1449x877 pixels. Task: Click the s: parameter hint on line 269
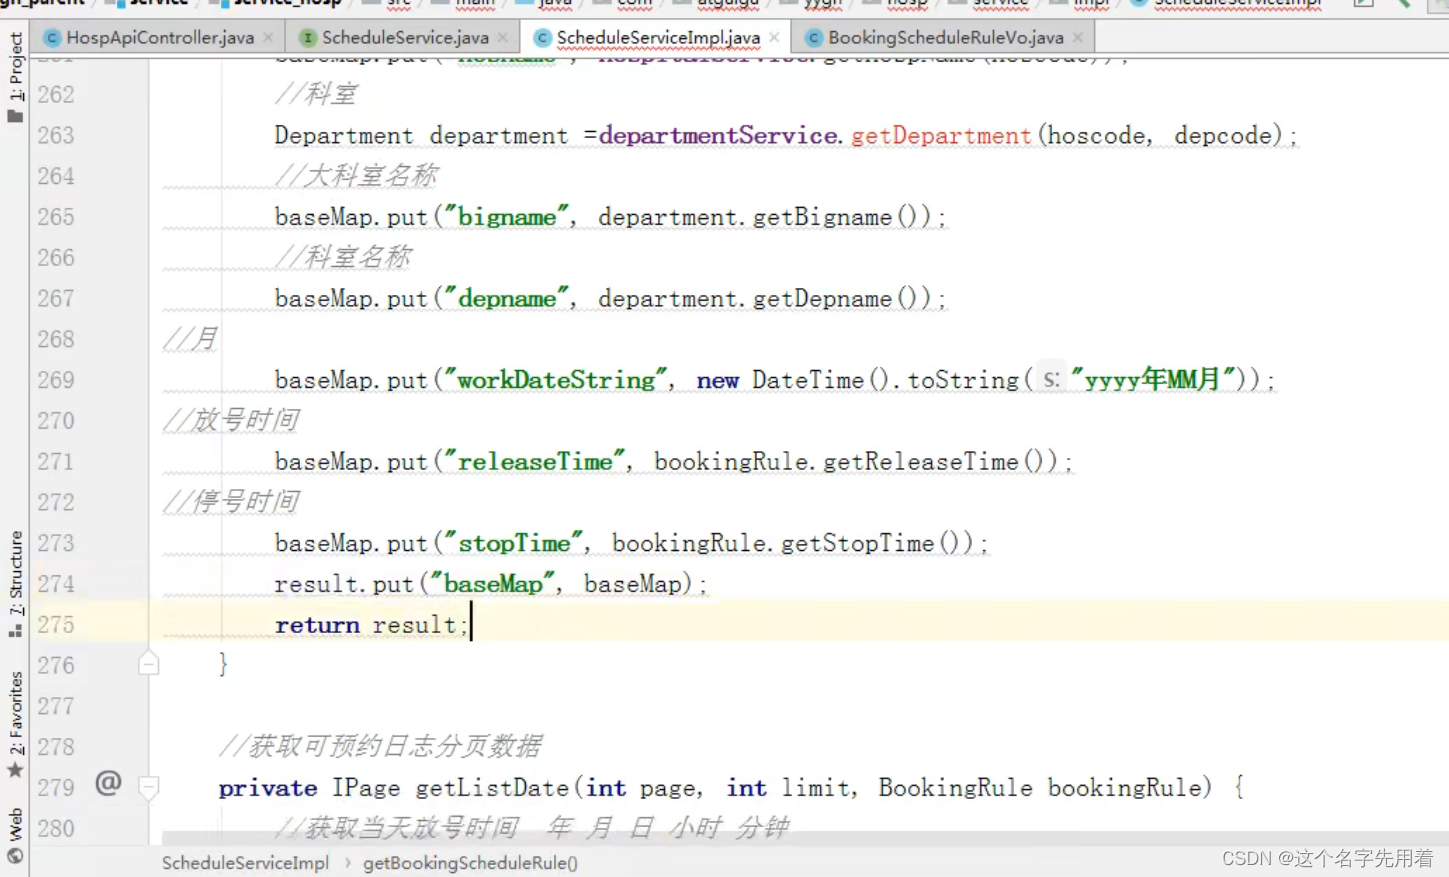1051,380
